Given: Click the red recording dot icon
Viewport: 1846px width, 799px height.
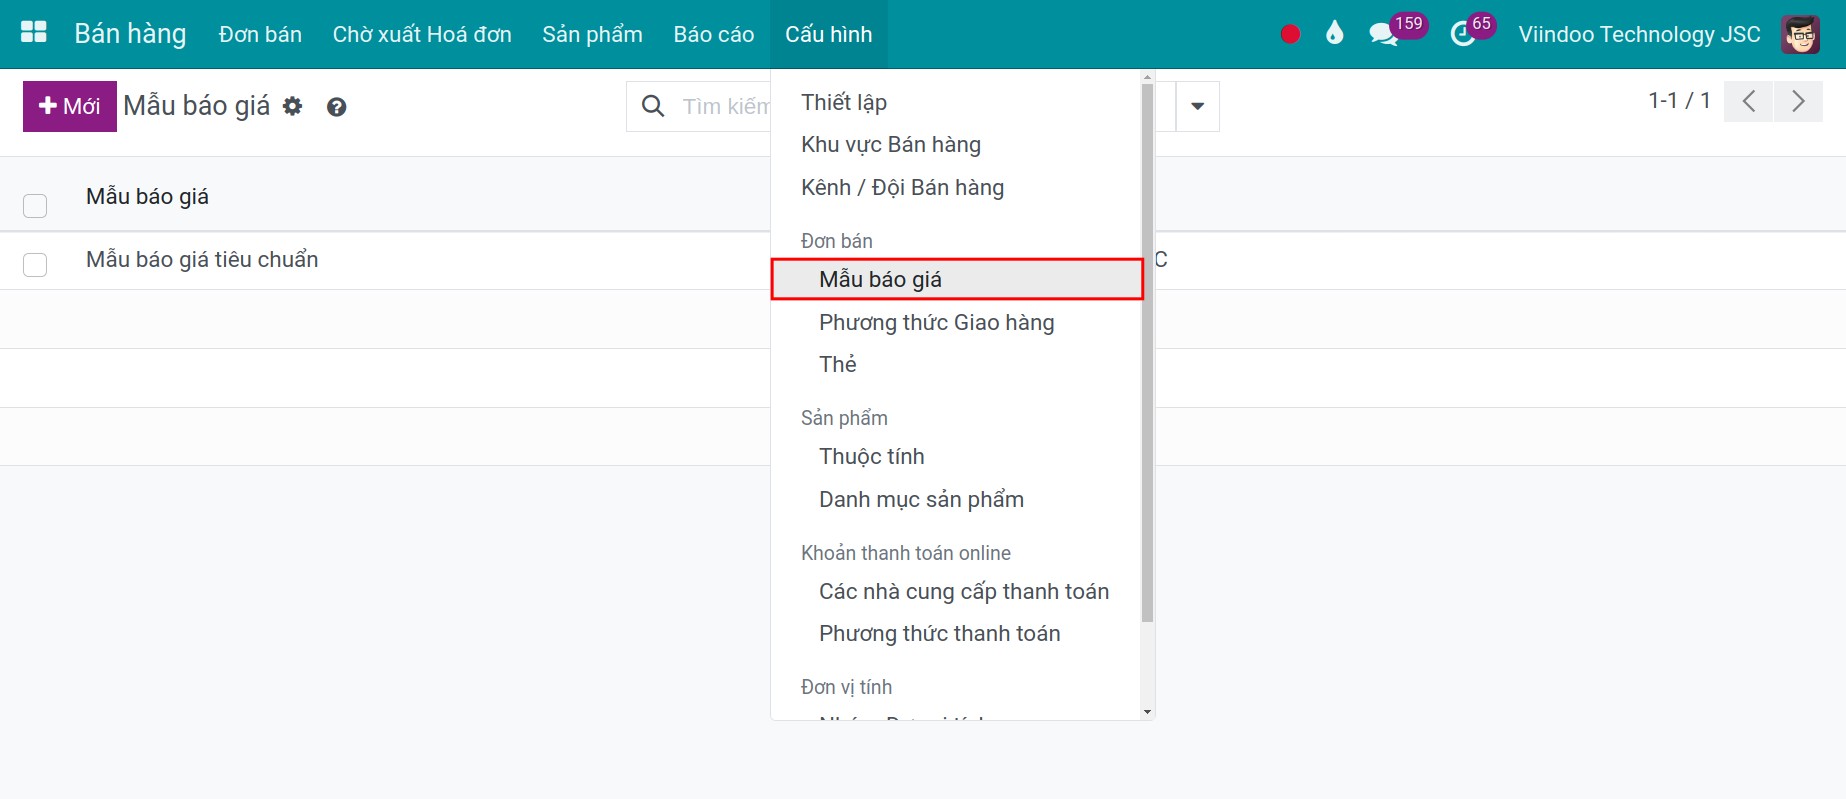Looking at the screenshot, I should click(1290, 34).
